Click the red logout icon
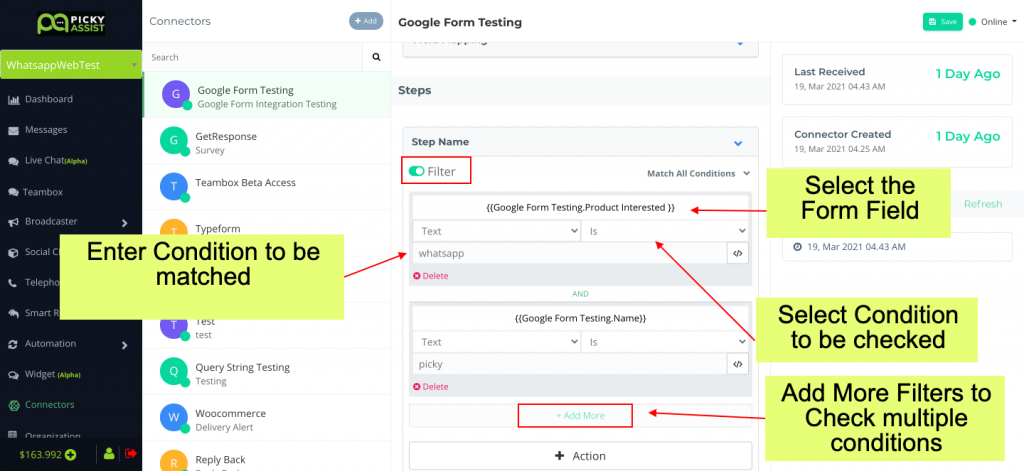 tap(131, 453)
